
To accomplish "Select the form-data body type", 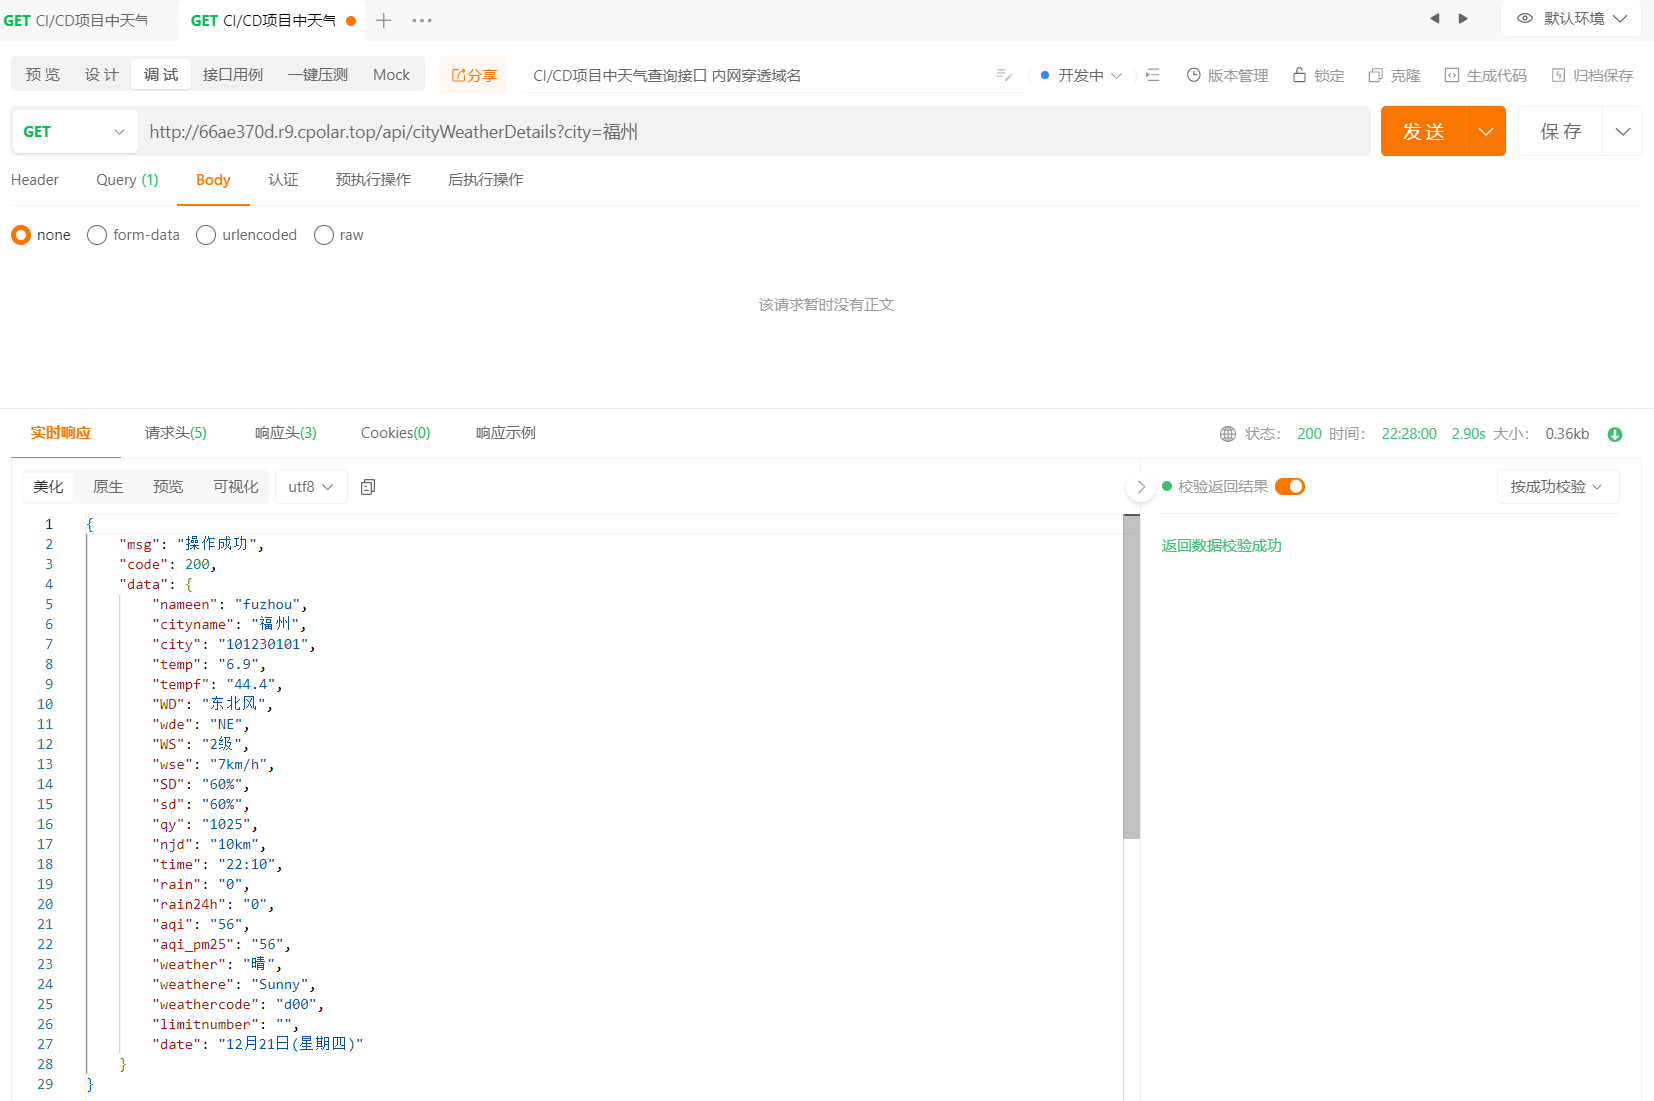I will point(134,235).
